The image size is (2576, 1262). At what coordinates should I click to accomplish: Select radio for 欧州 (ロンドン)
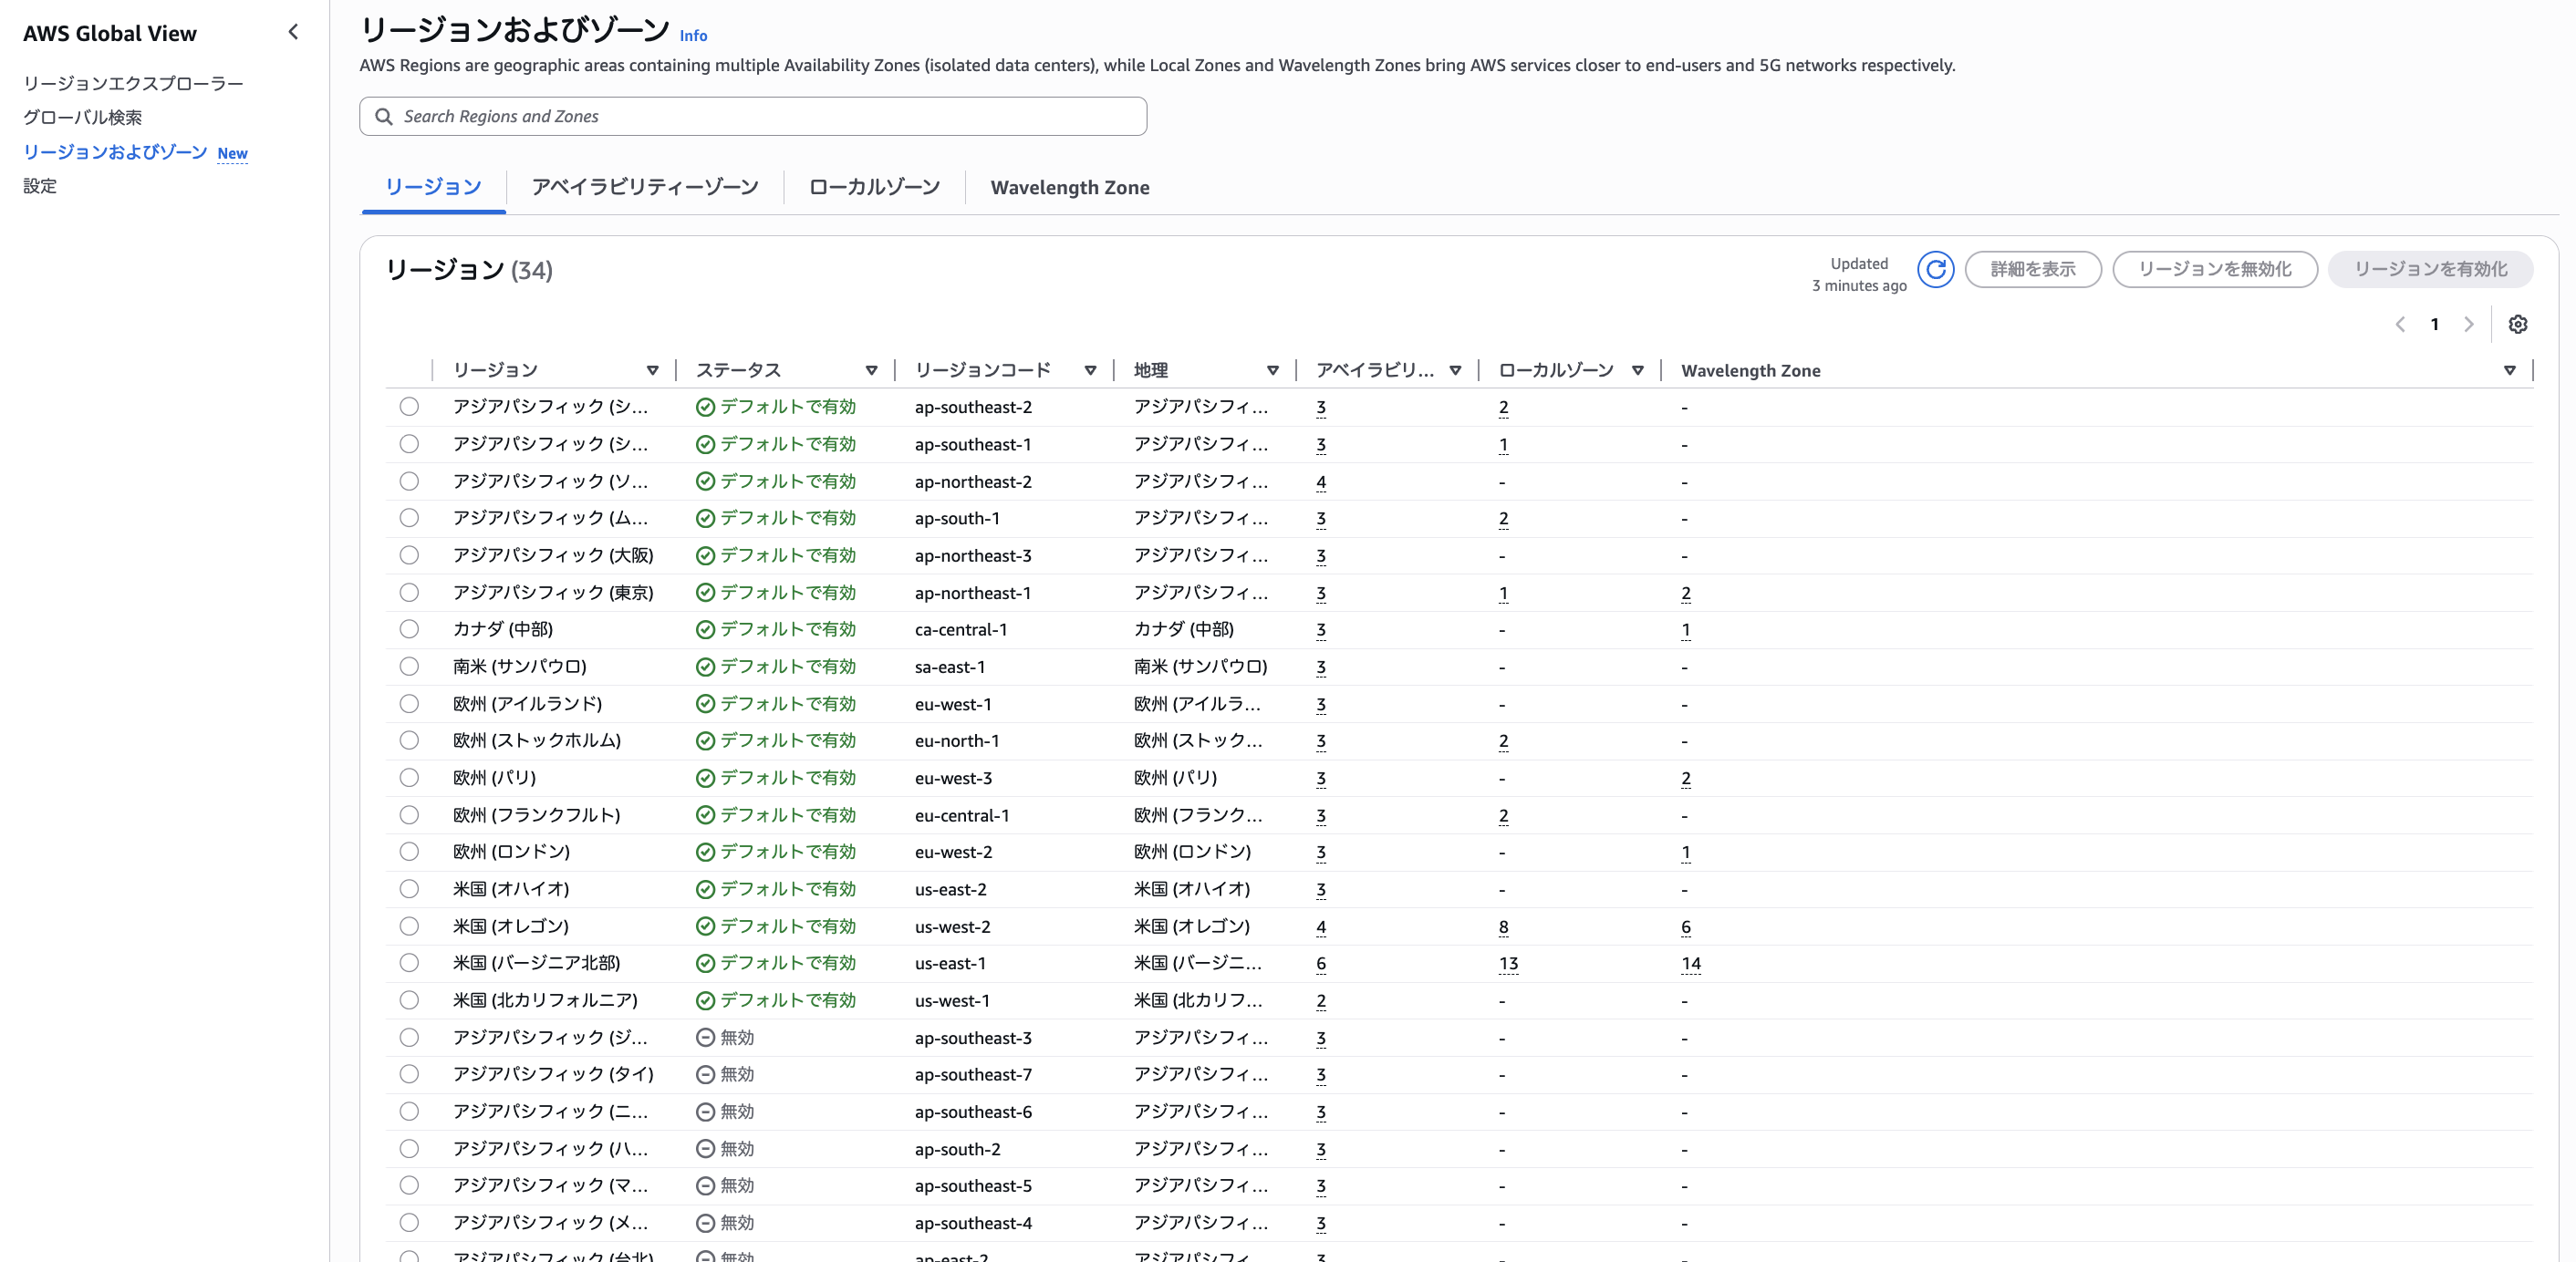409,851
